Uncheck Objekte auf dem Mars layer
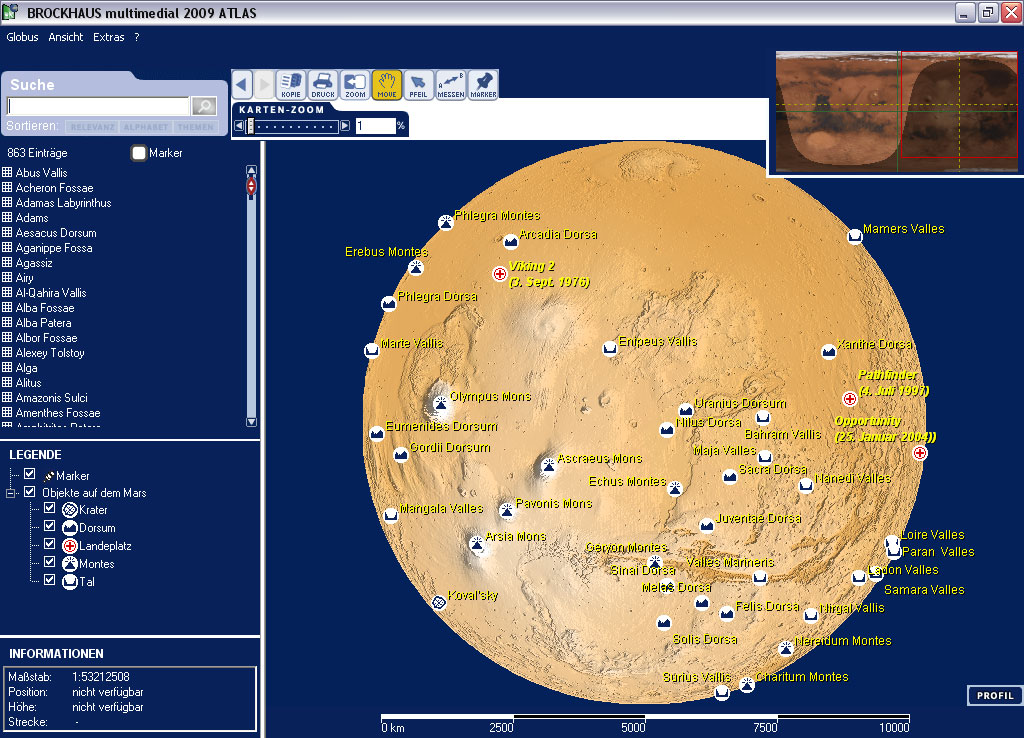 pos(29,492)
